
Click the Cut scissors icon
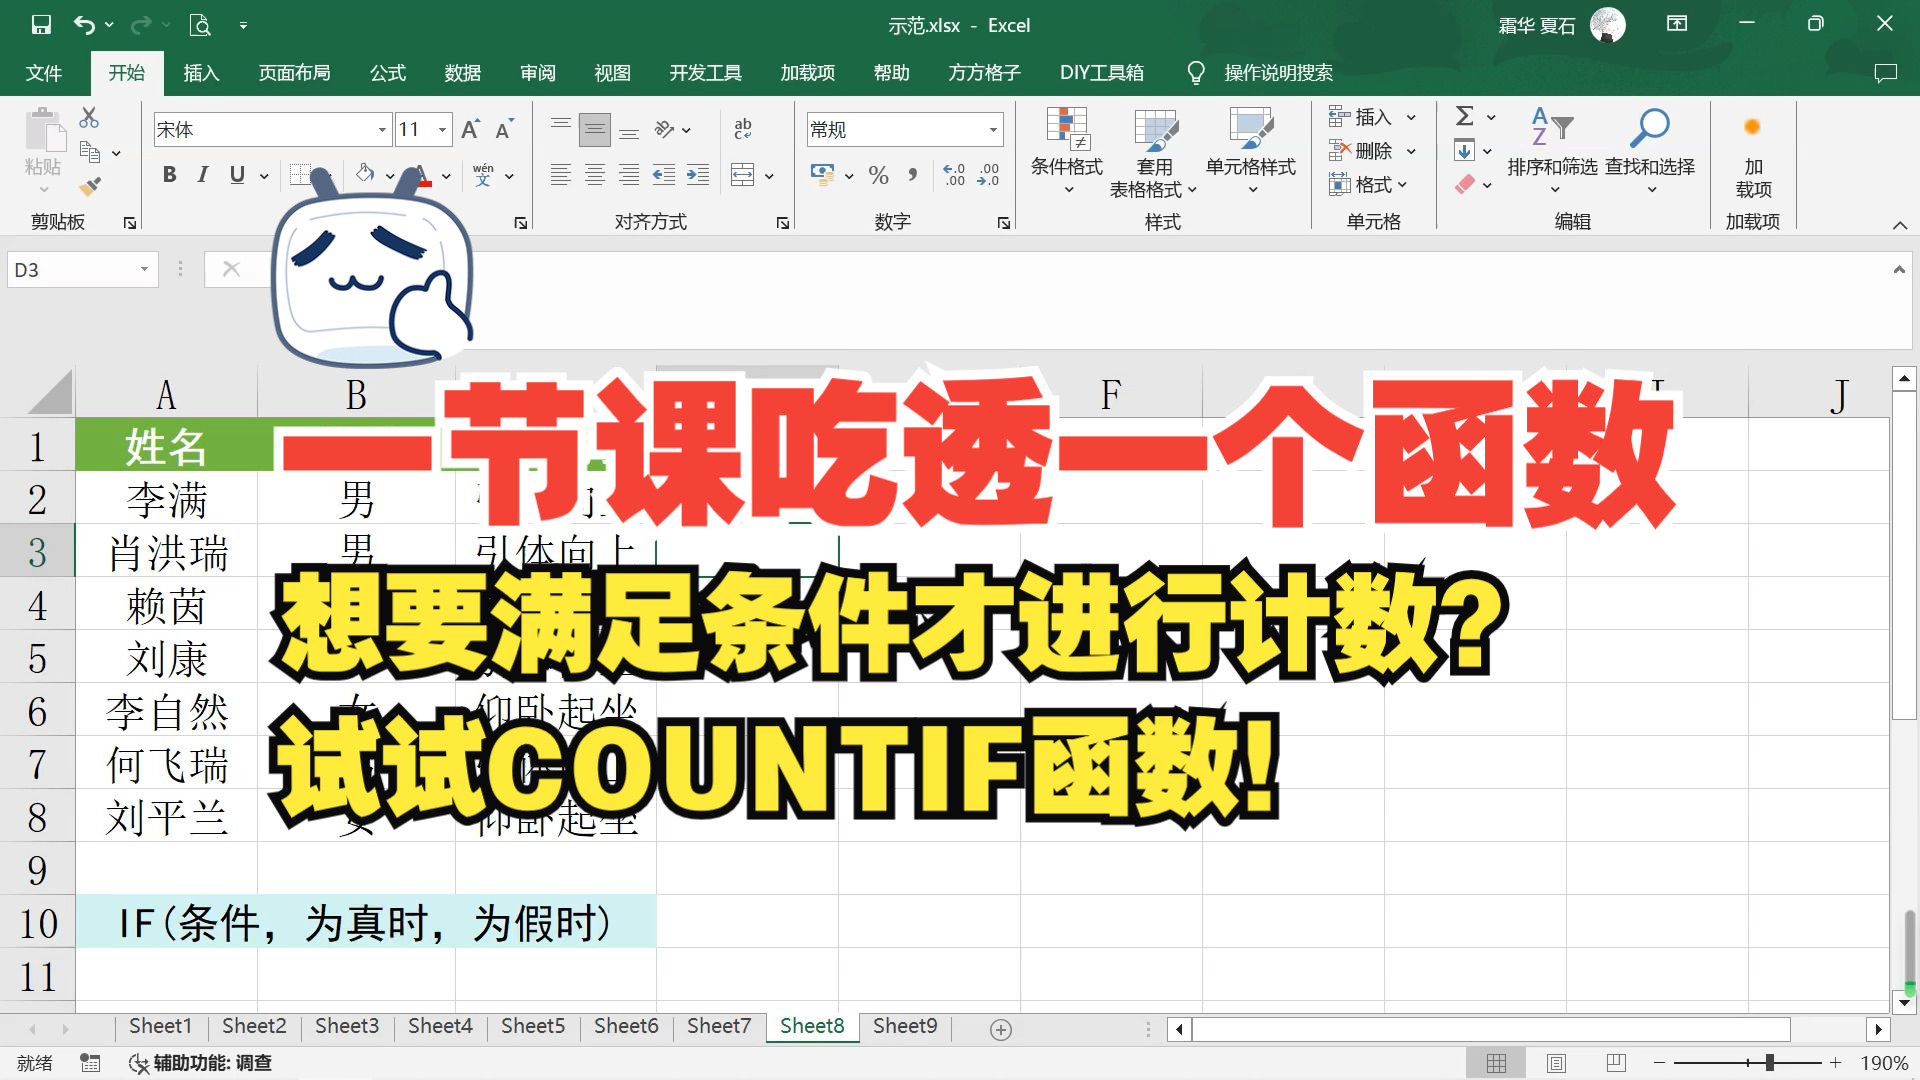click(x=89, y=118)
